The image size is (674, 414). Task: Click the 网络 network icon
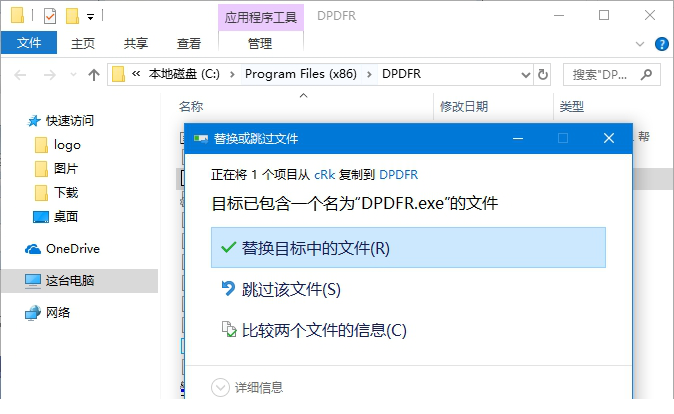pyautogui.click(x=33, y=313)
